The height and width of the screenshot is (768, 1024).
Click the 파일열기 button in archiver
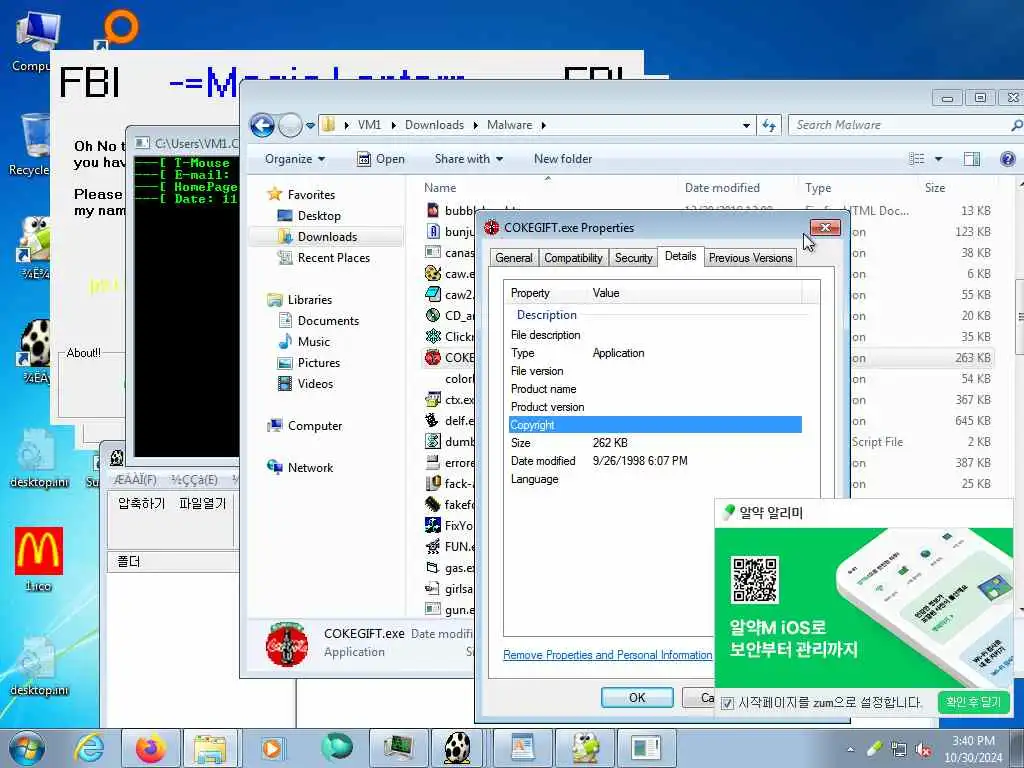(202, 504)
